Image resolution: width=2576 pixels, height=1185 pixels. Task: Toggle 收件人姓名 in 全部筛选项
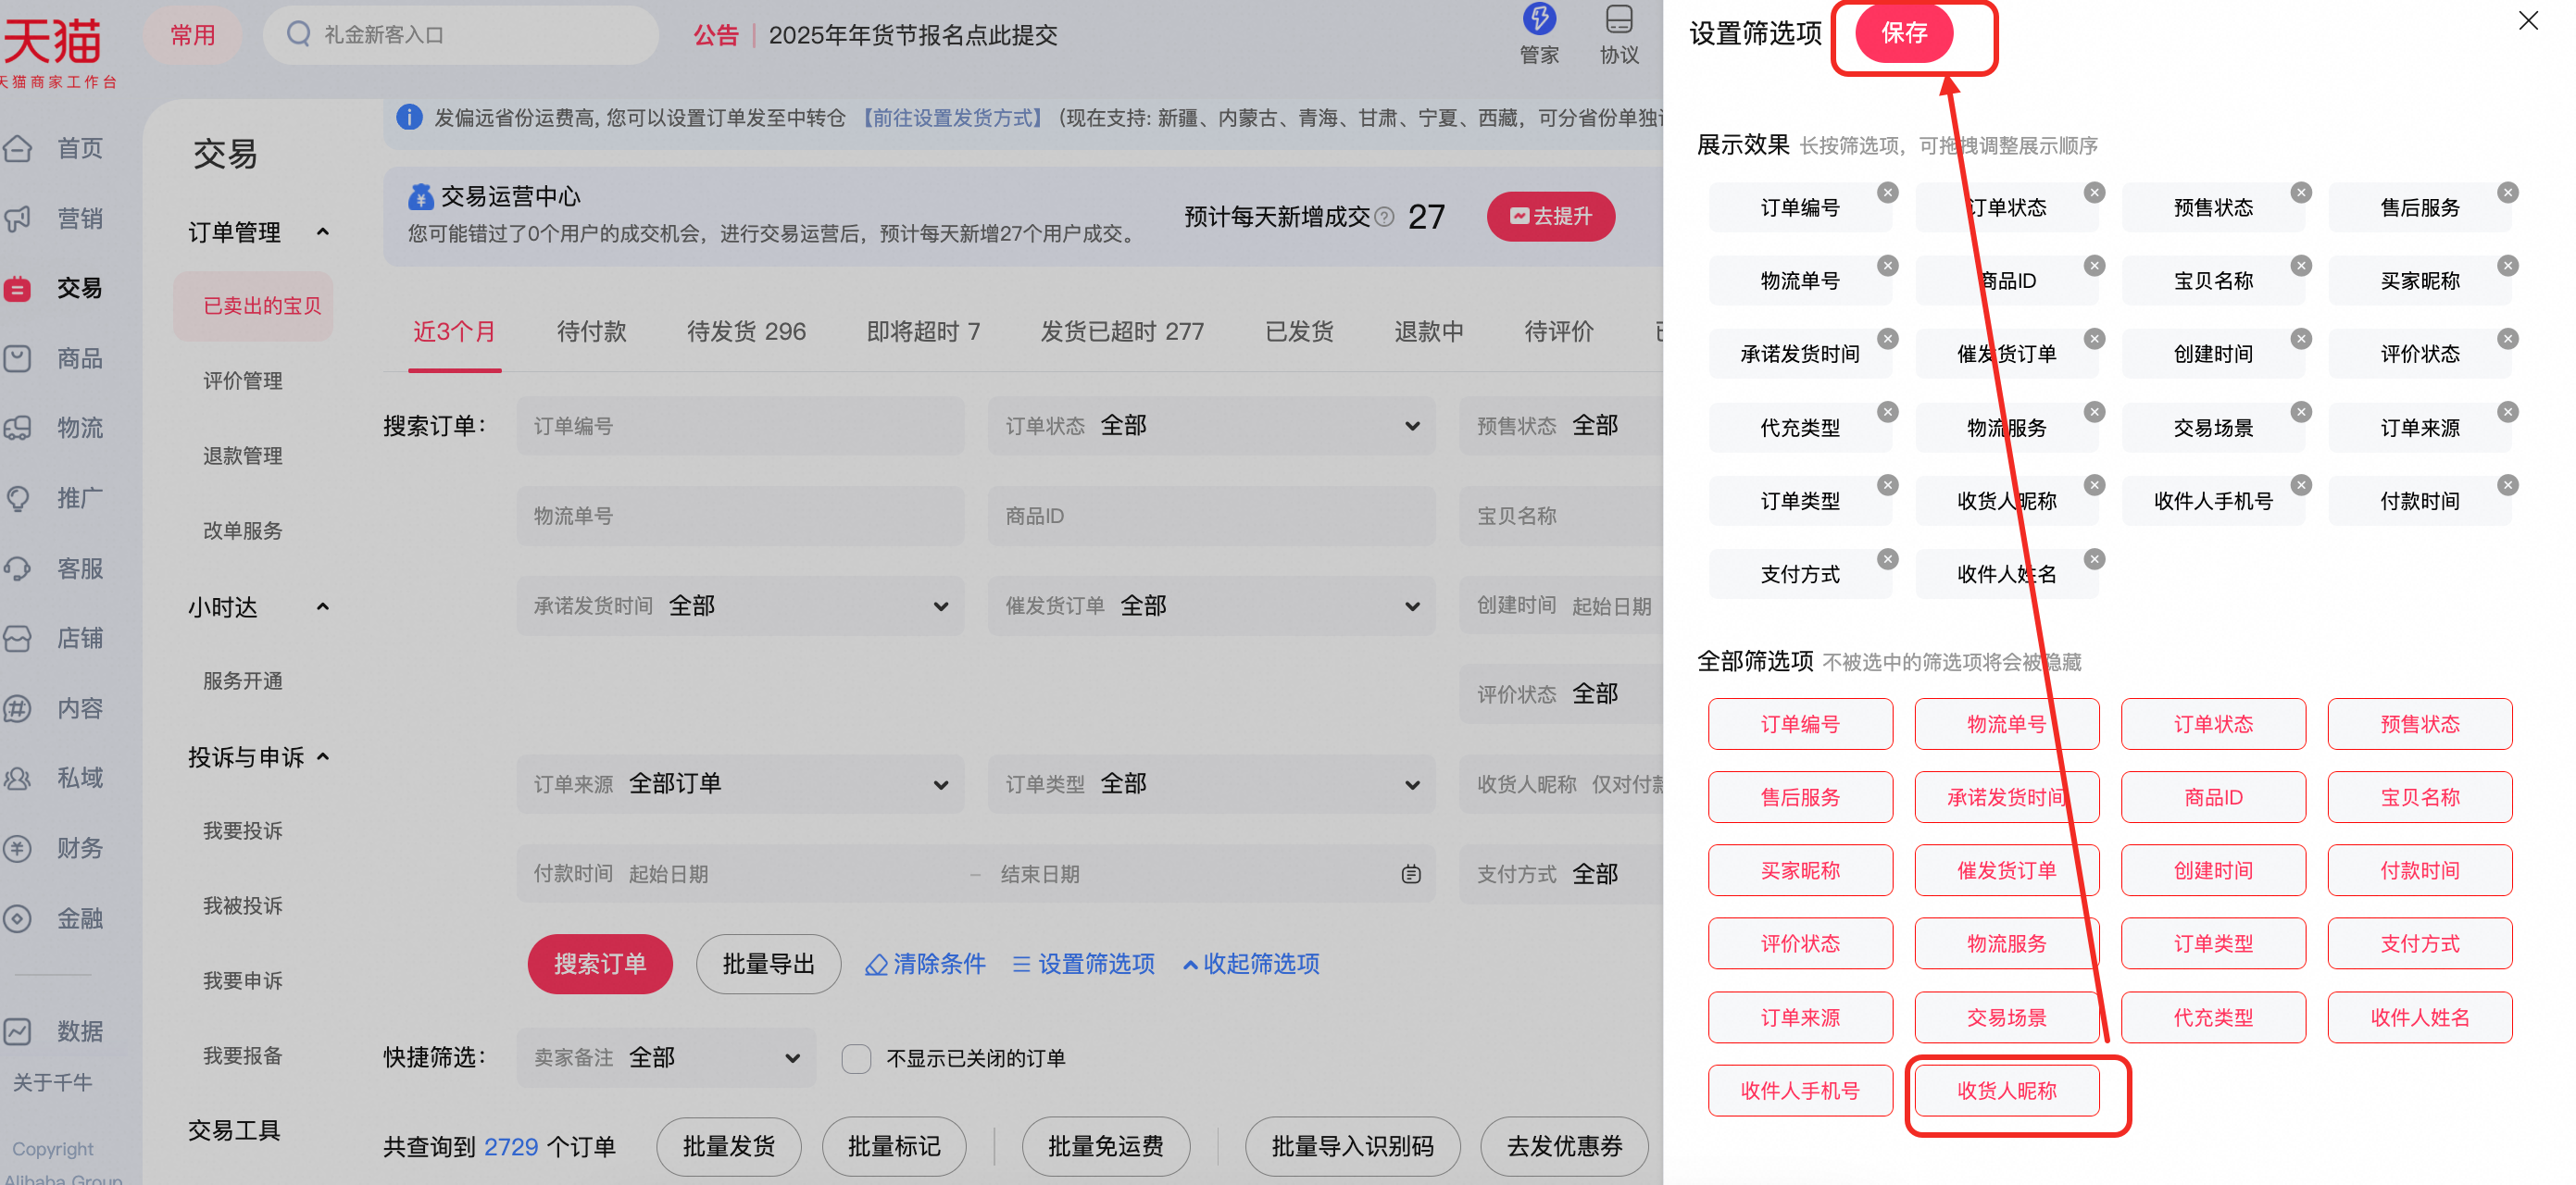tap(2420, 1017)
